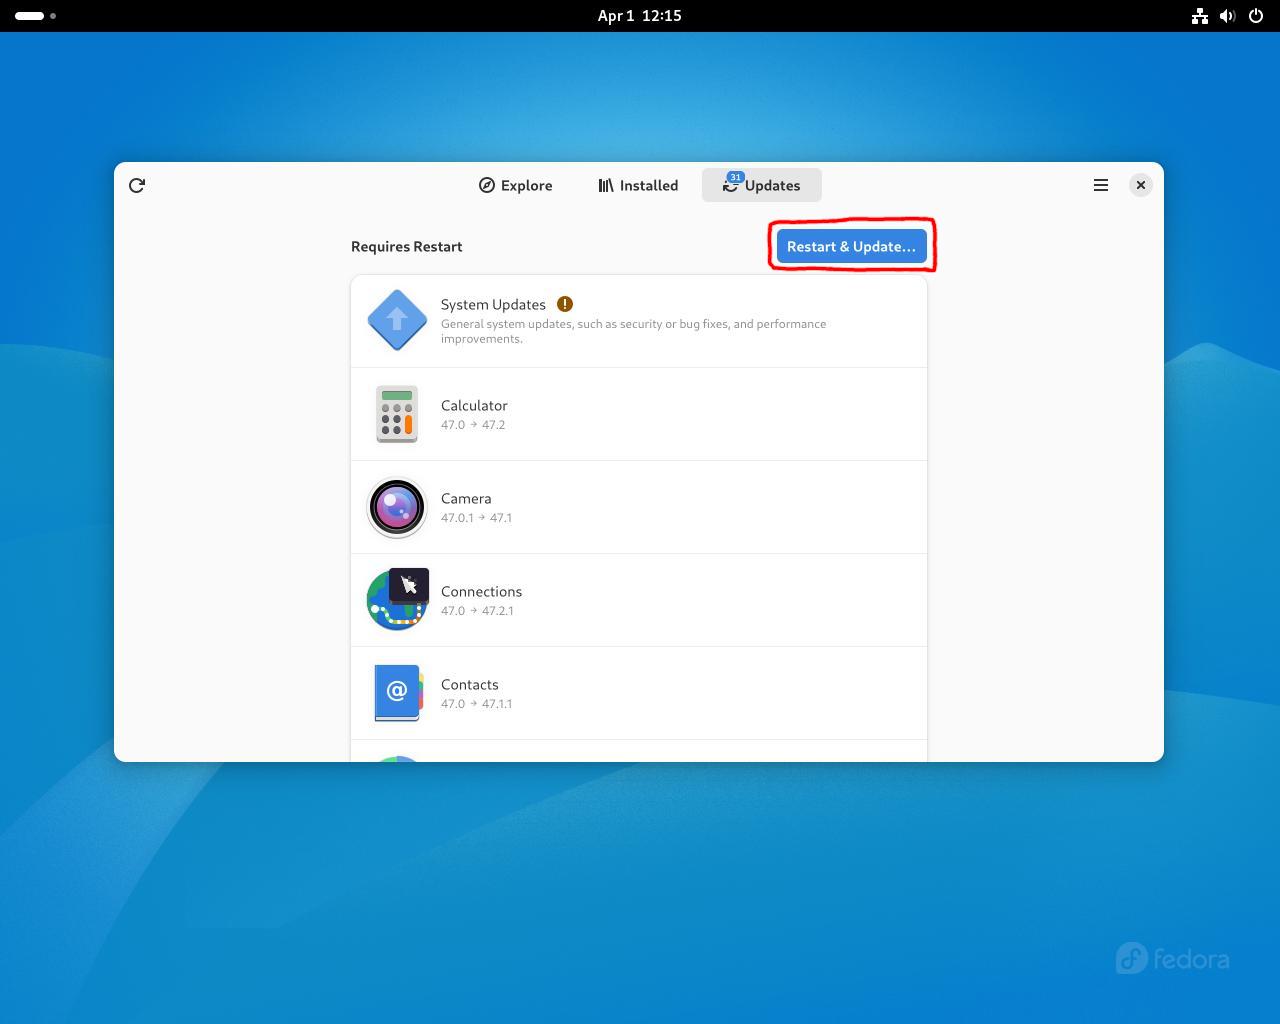Click the System Updates diamond icon

coord(397,320)
